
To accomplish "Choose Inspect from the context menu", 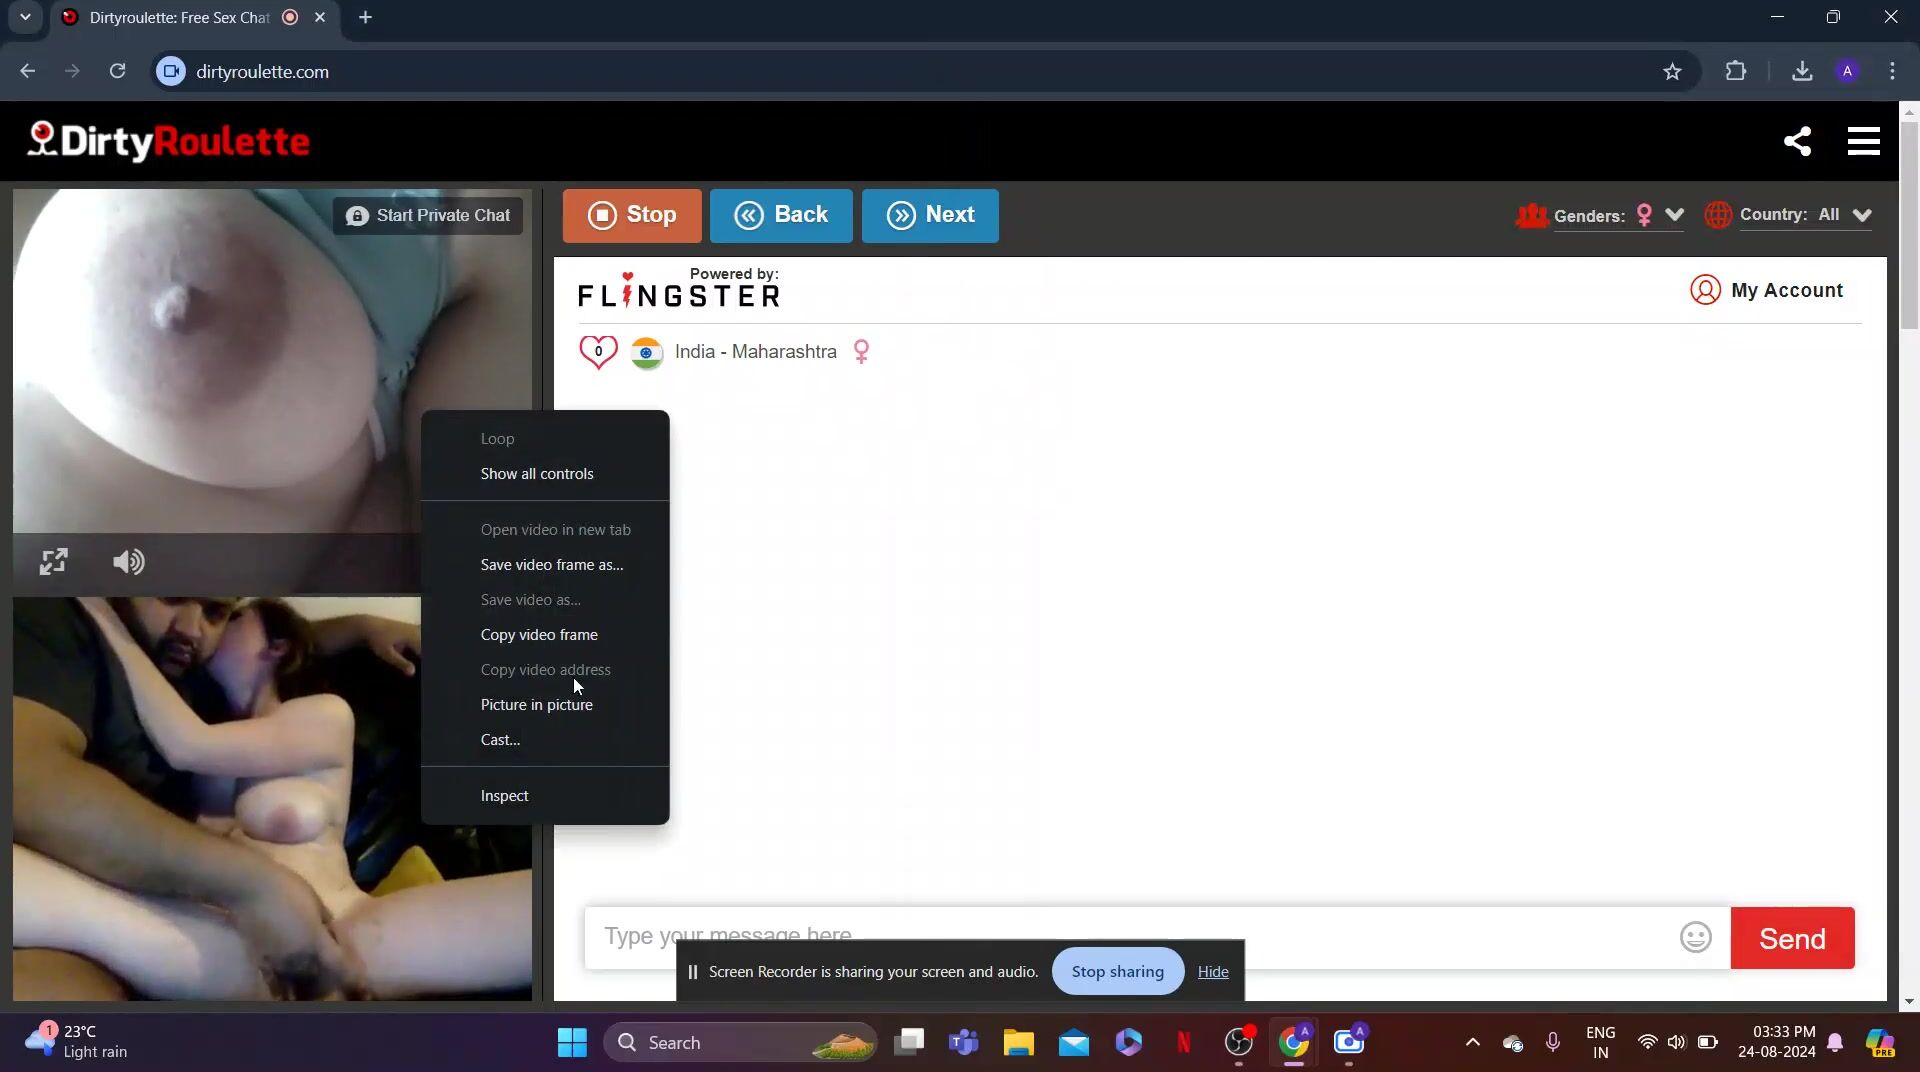I will [504, 796].
